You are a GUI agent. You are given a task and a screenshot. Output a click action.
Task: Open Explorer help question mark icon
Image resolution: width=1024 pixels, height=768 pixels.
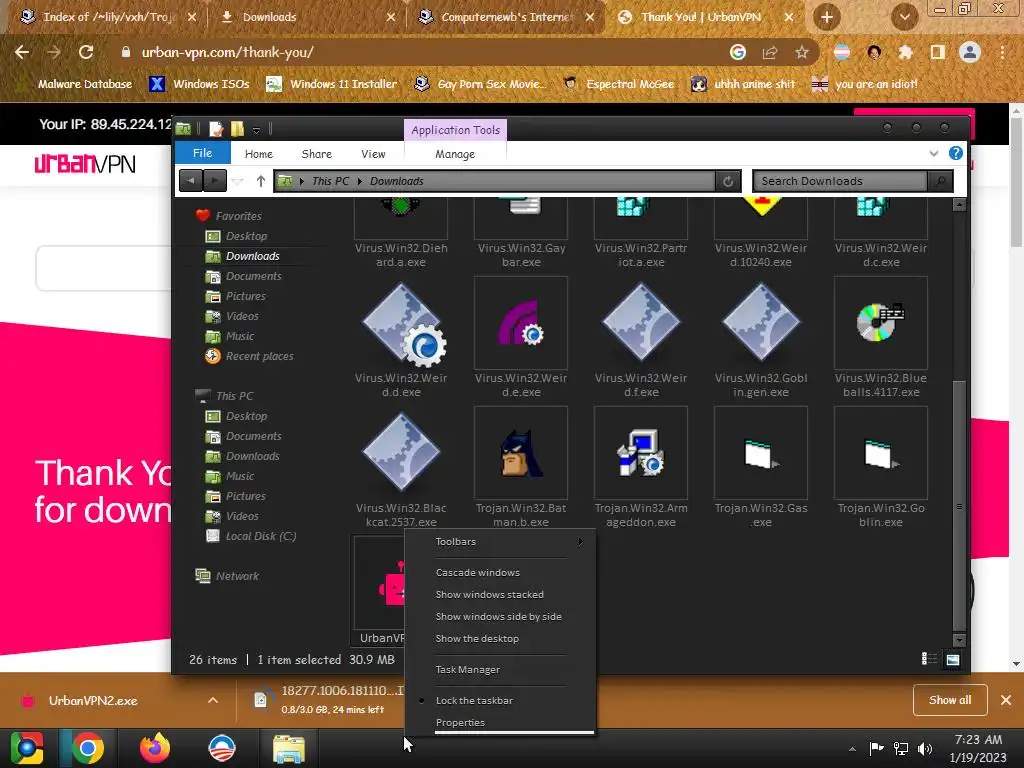click(955, 153)
